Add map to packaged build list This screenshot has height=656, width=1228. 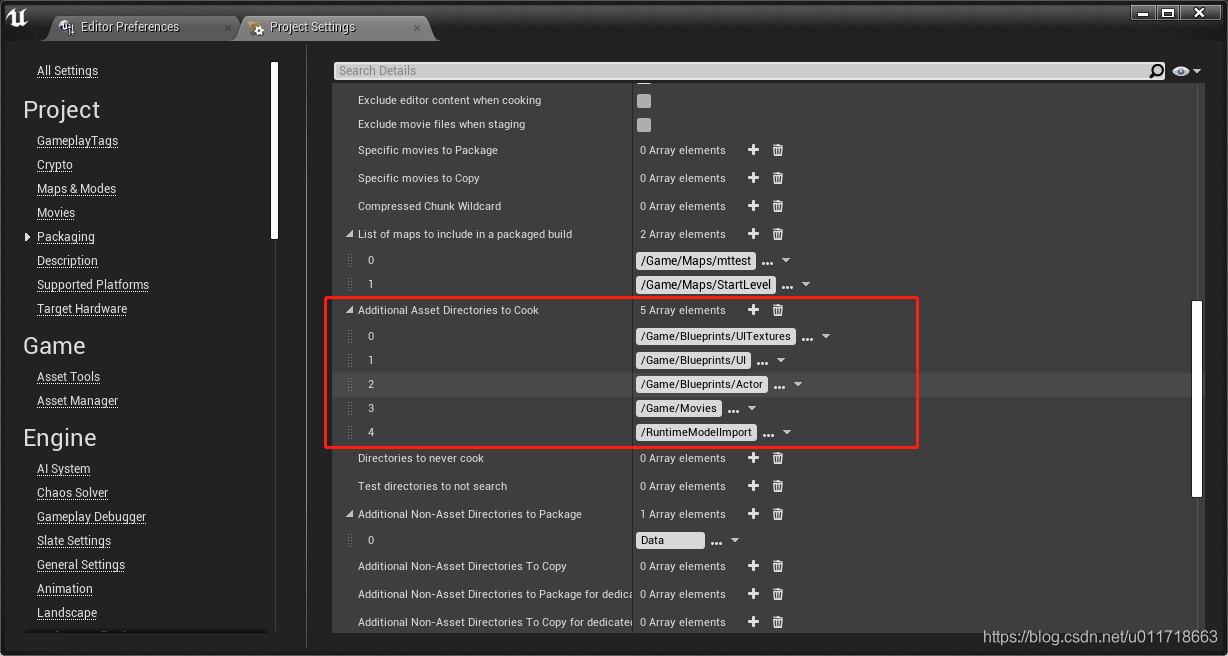754,234
